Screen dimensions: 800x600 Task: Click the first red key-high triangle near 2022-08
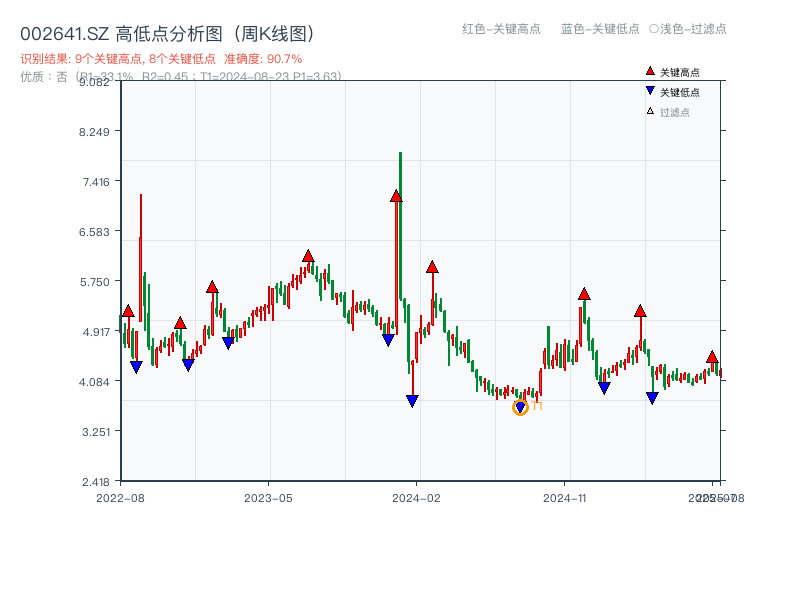click(128, 312)
